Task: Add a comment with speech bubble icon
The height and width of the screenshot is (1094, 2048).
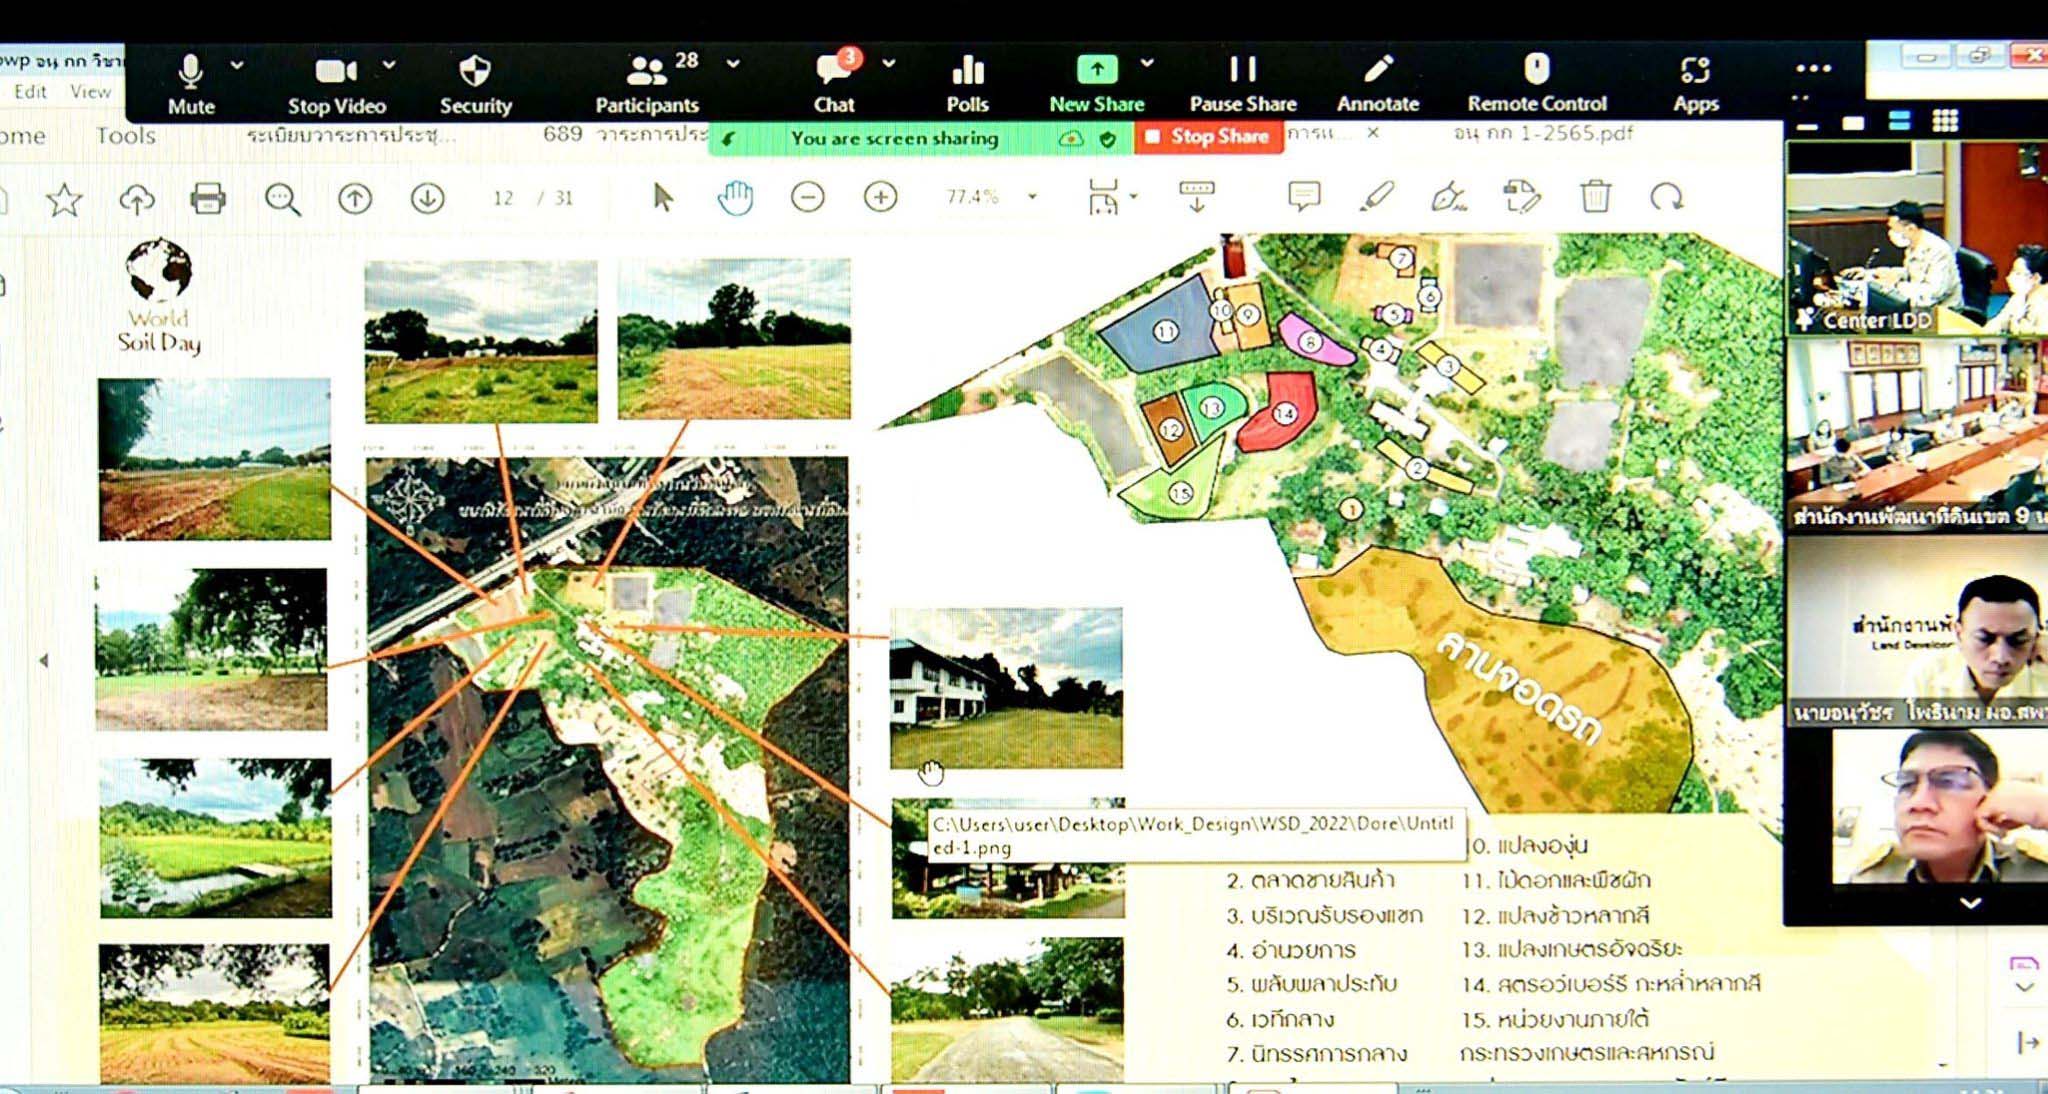Action: (1304, 196)
